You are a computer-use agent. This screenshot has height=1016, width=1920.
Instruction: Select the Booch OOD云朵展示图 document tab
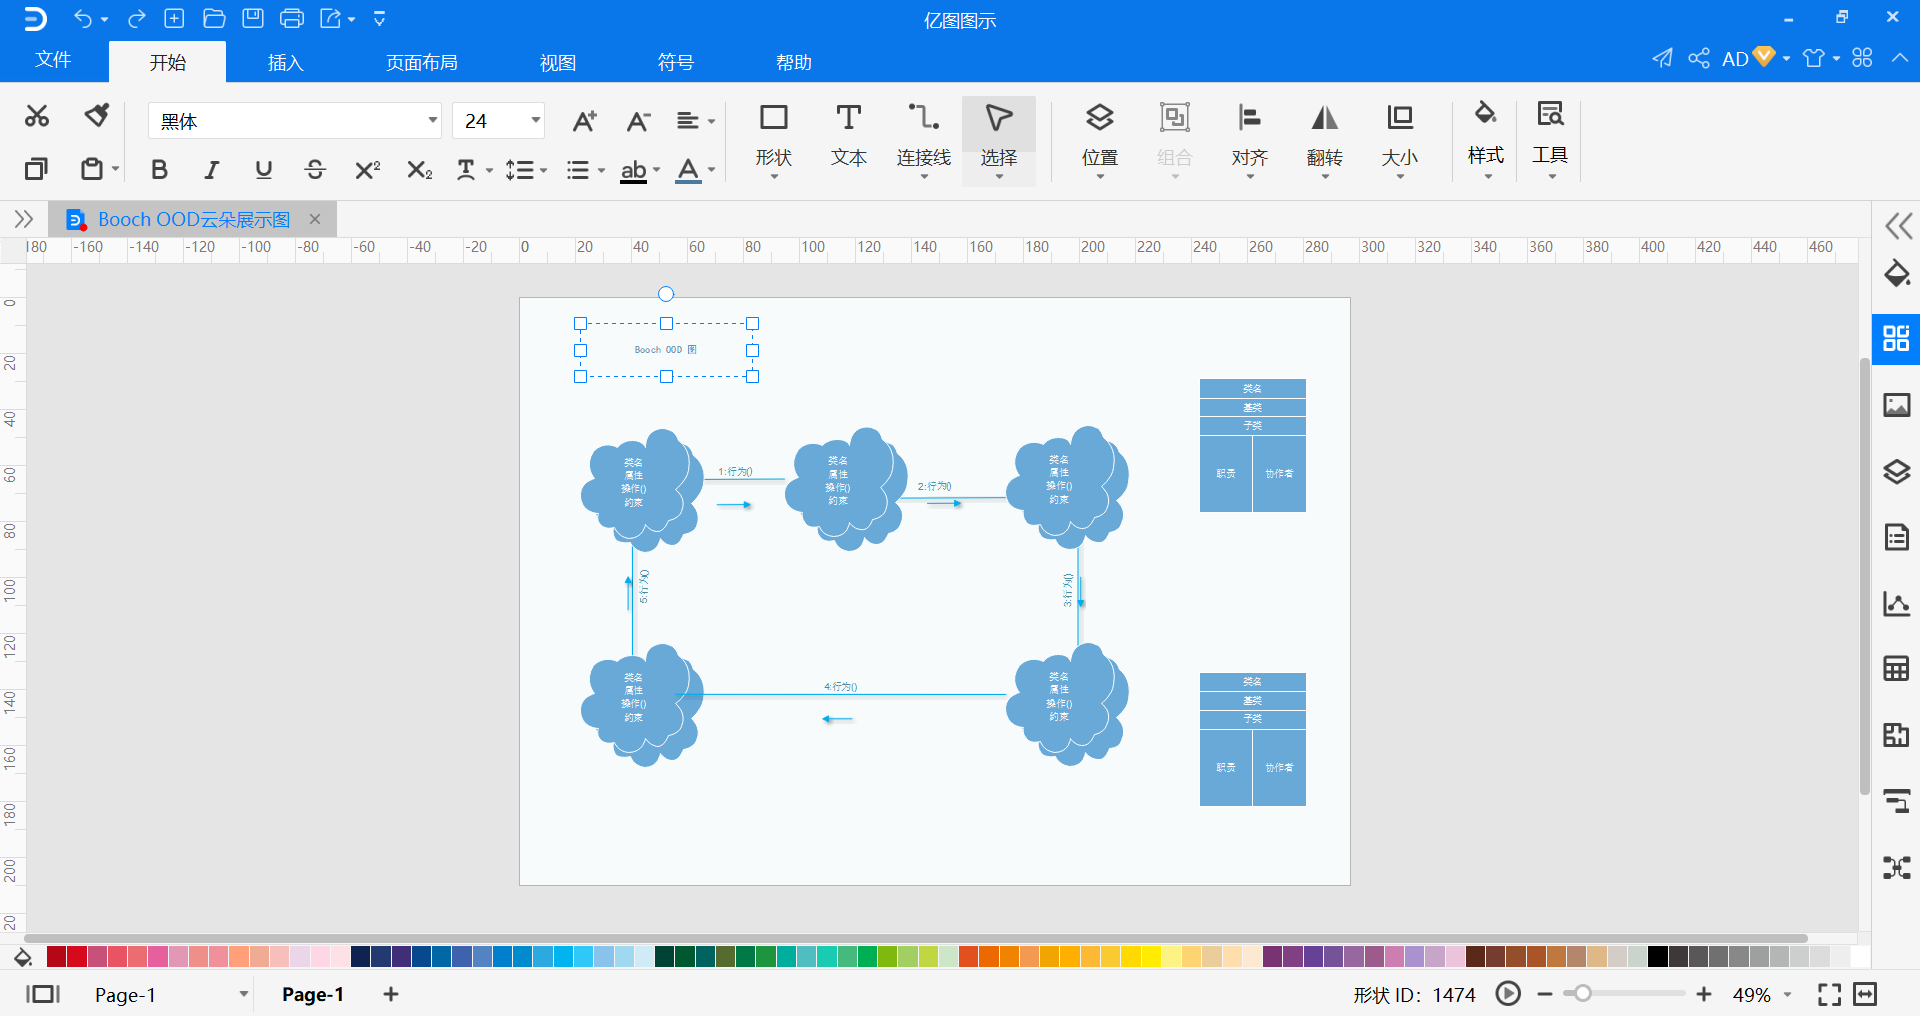pyautogui.click(x=193, y=219)
